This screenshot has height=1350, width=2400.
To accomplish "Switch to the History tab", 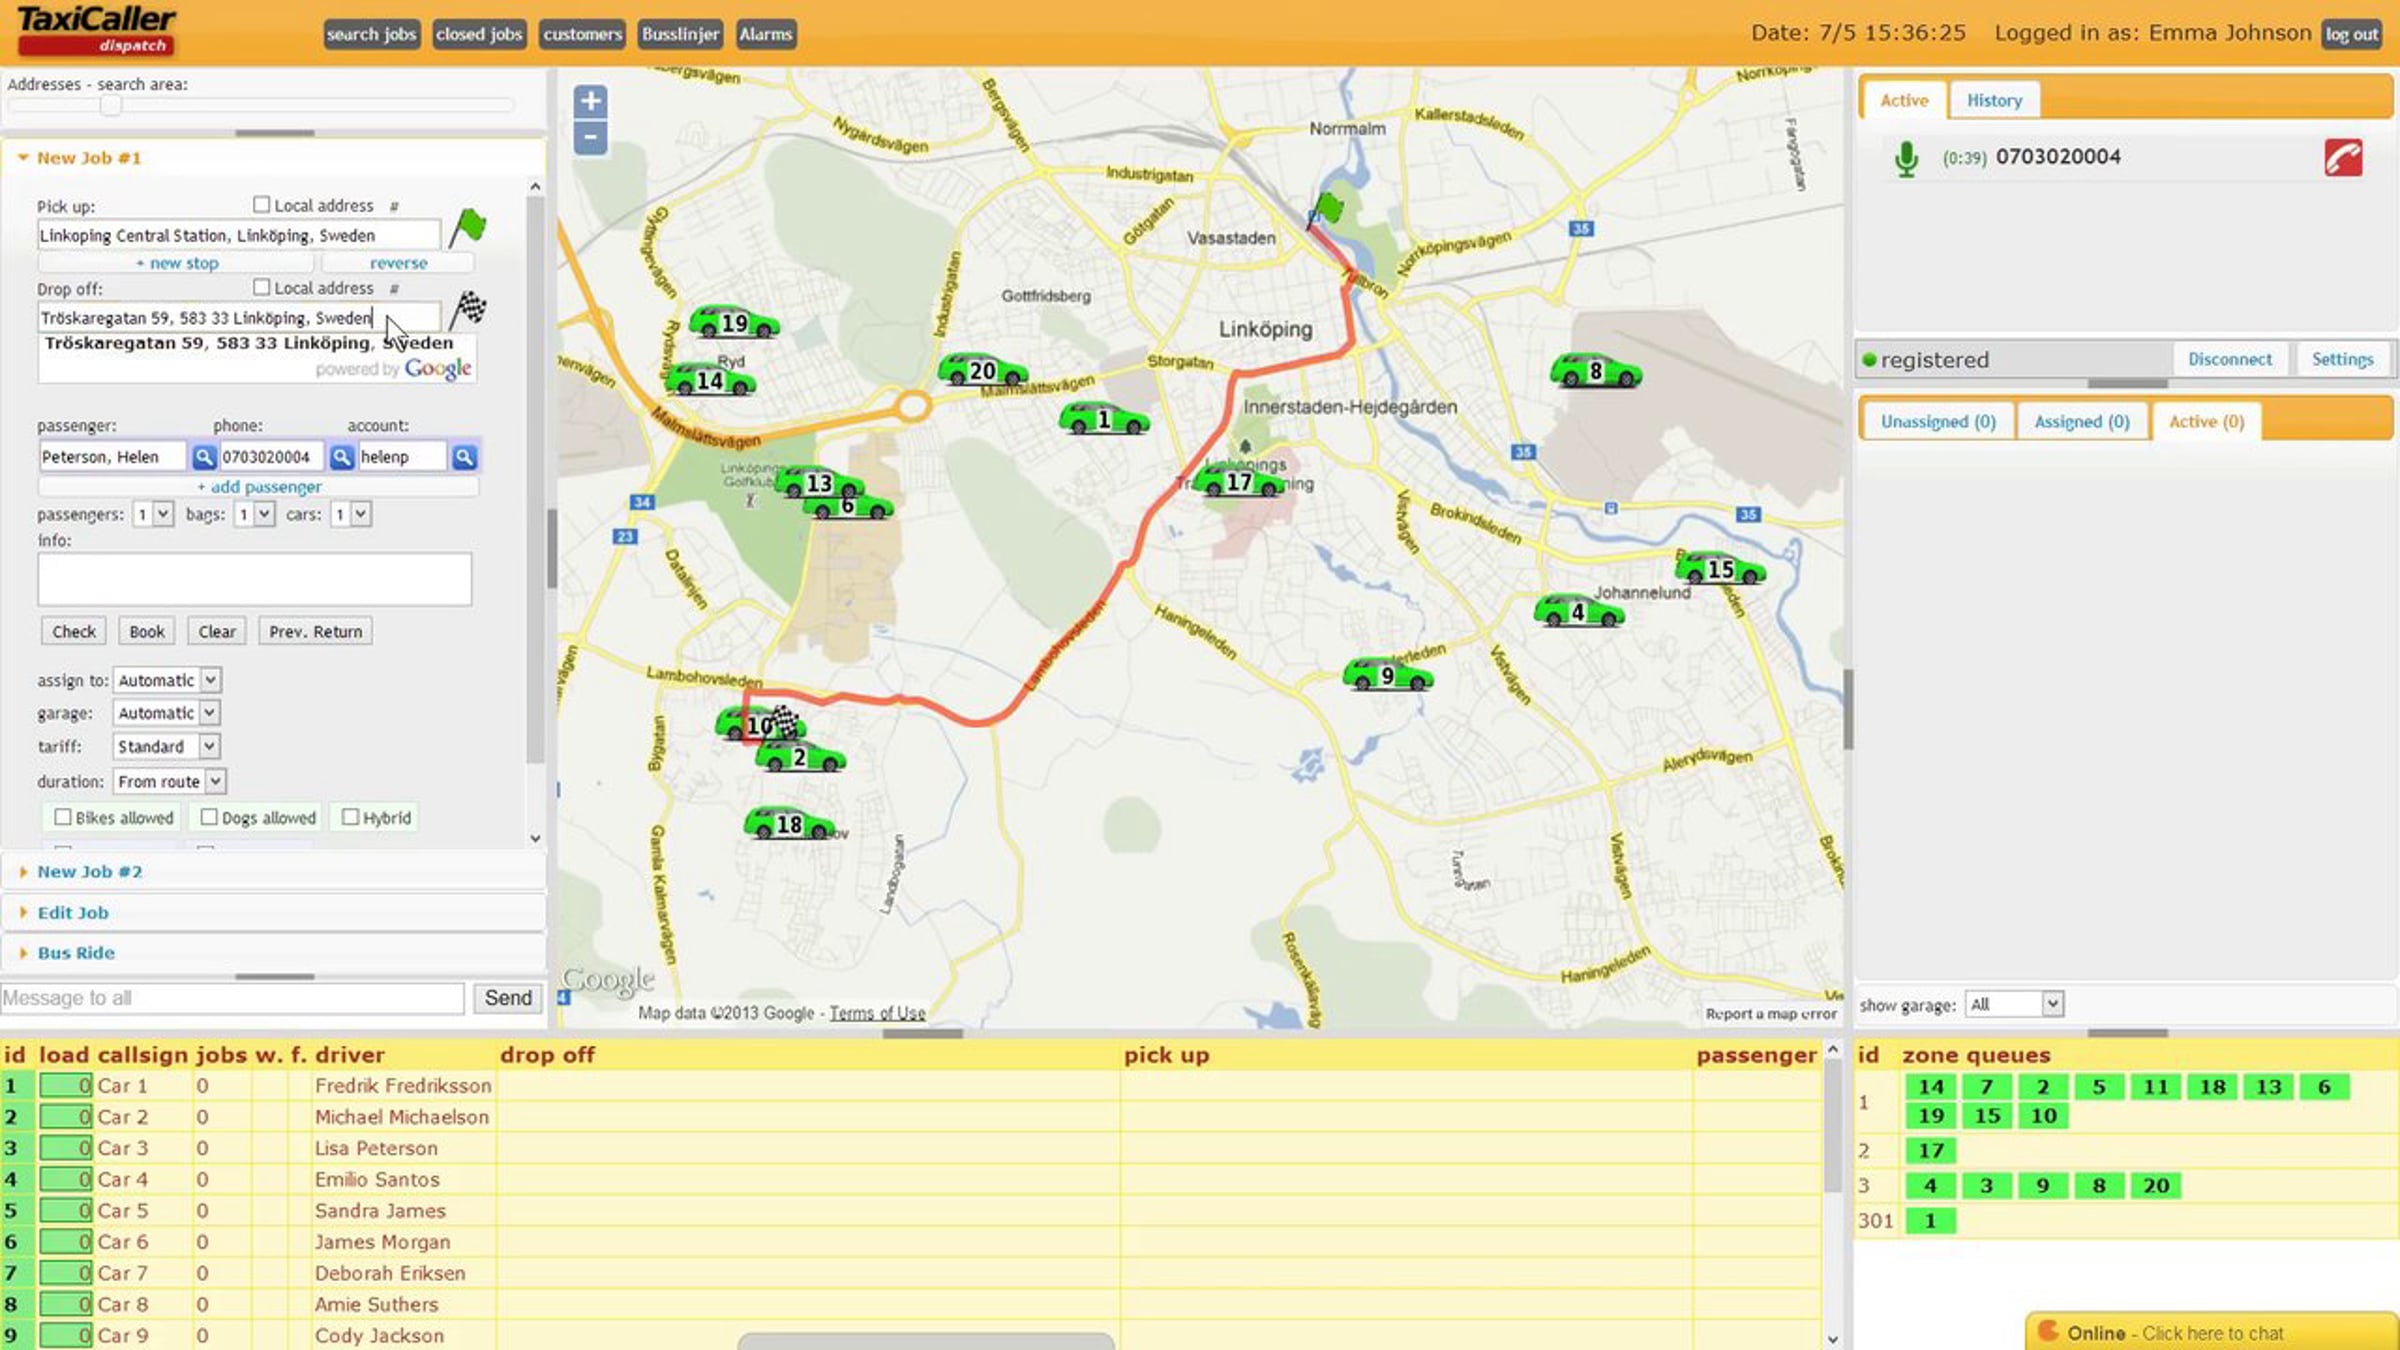I will [x=1994, y=100].
